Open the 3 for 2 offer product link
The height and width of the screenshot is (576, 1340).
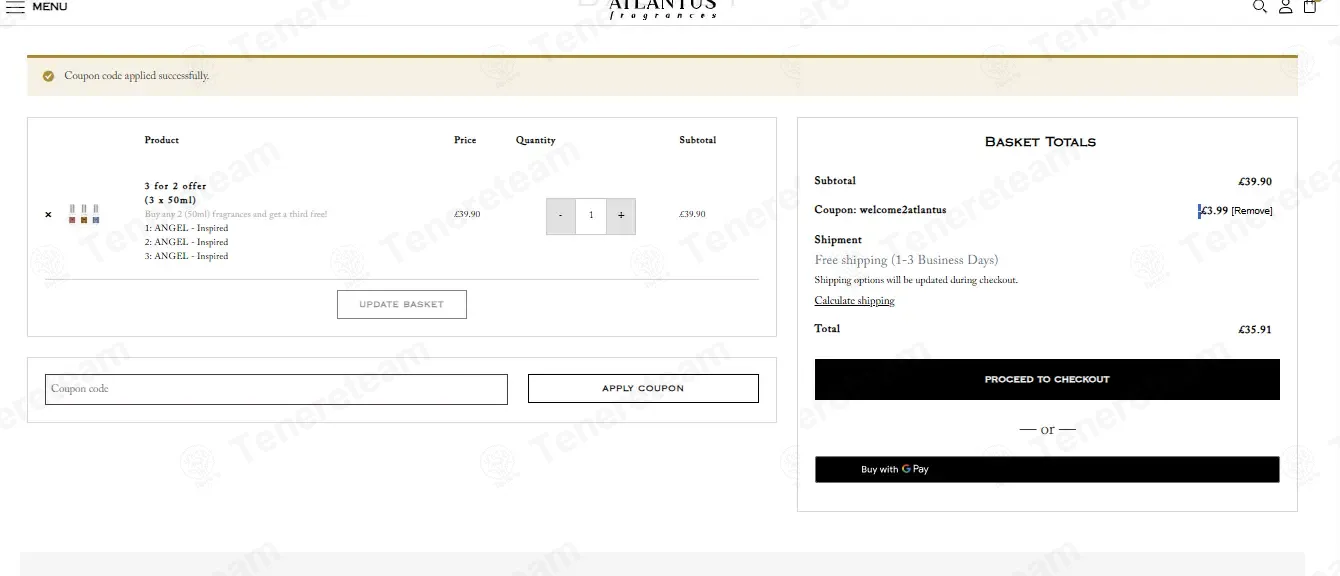pos(175,193)
